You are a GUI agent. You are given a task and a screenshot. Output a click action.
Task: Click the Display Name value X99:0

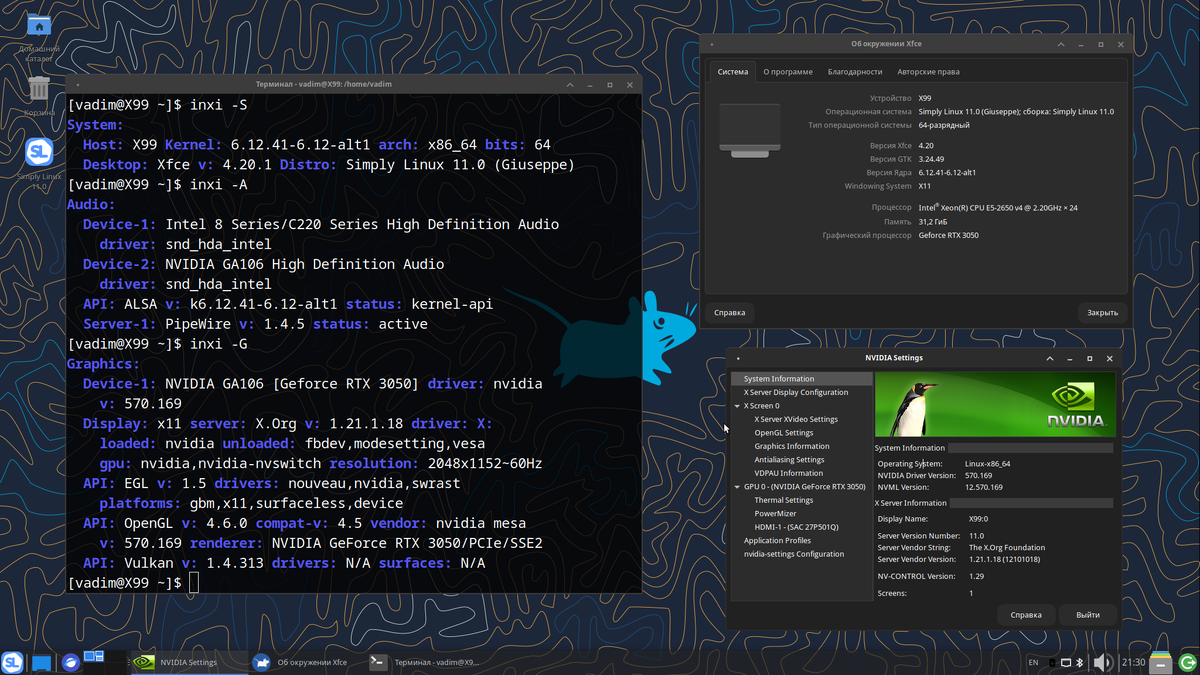(x=978, y=519)
